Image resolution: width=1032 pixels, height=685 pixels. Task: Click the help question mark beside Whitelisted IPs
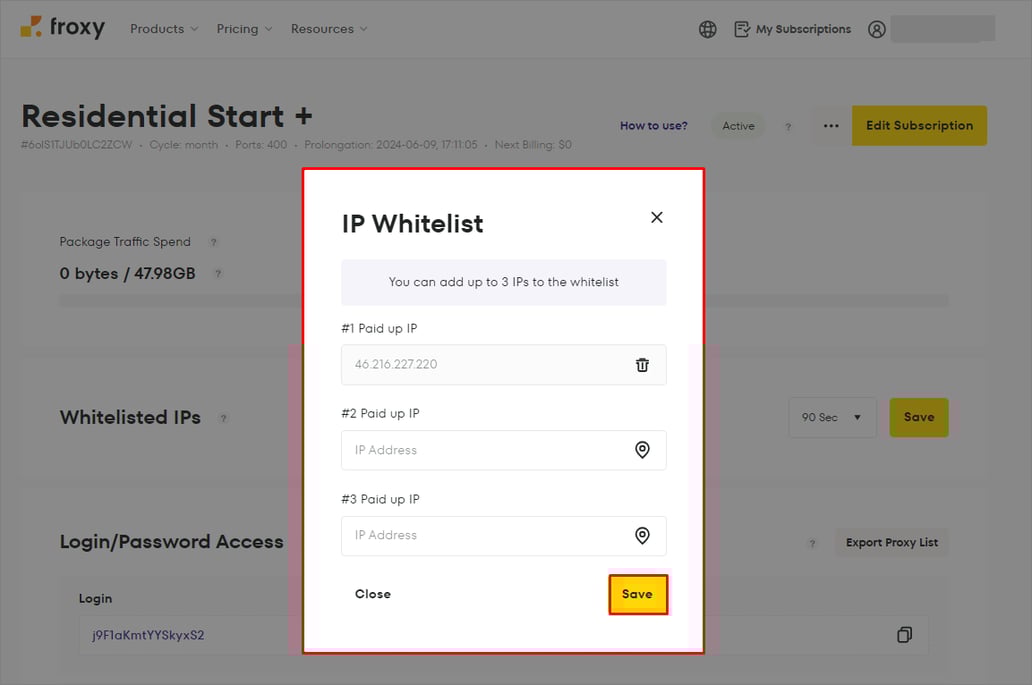click(x=222, y=417)
